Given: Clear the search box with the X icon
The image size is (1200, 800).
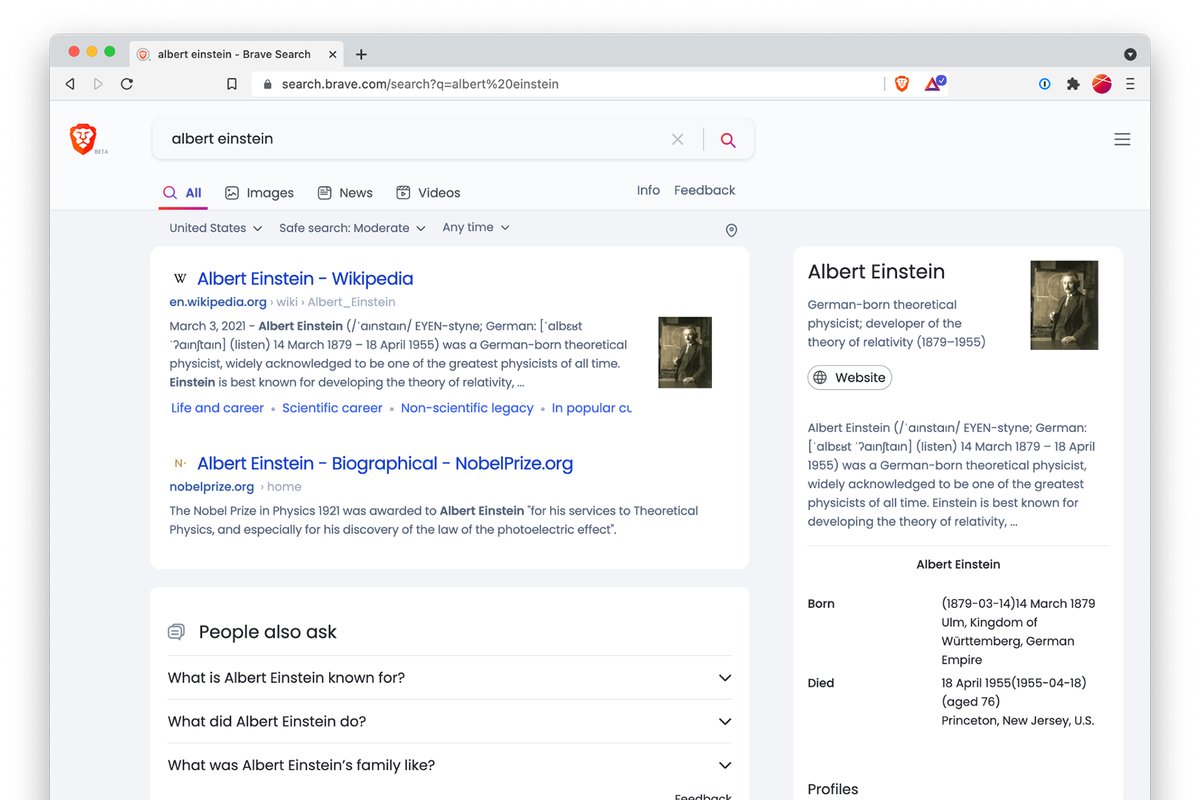Looking at the screenshot, I should coord(677,139).
